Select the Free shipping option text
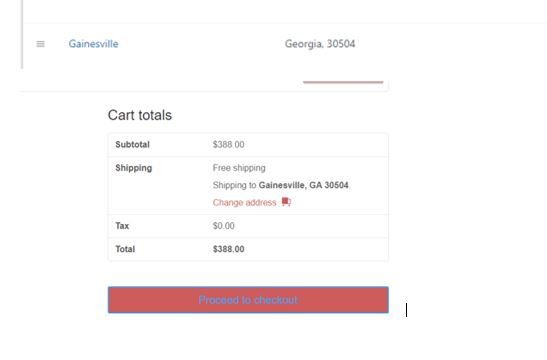The image size is (547, 360). click(x=239, y=168)
